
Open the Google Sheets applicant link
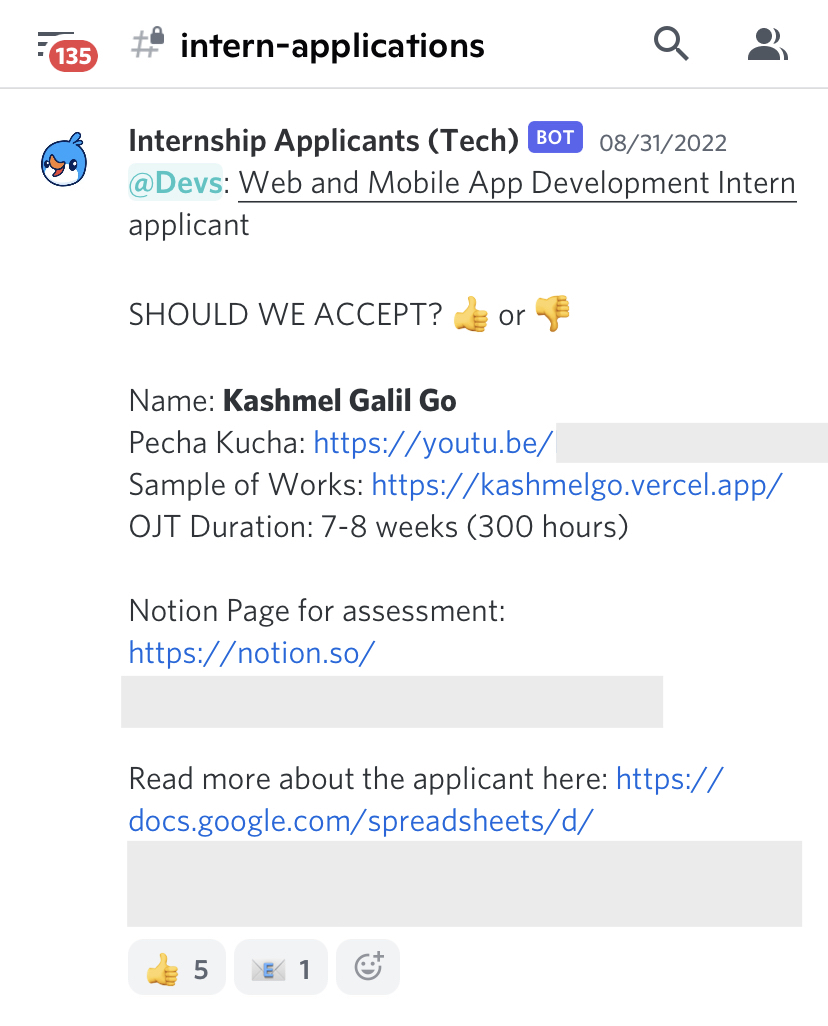tap(361, 820)
